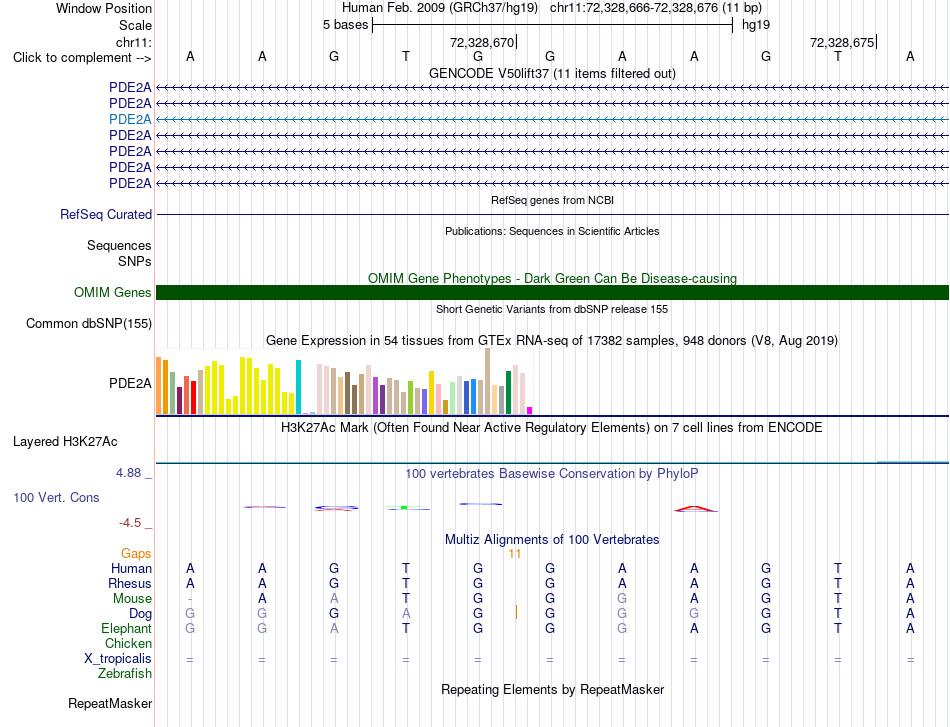Click the RefSeq Curated track label
Image resolution: width=950 pixels, height=727 pixels.
106,214
